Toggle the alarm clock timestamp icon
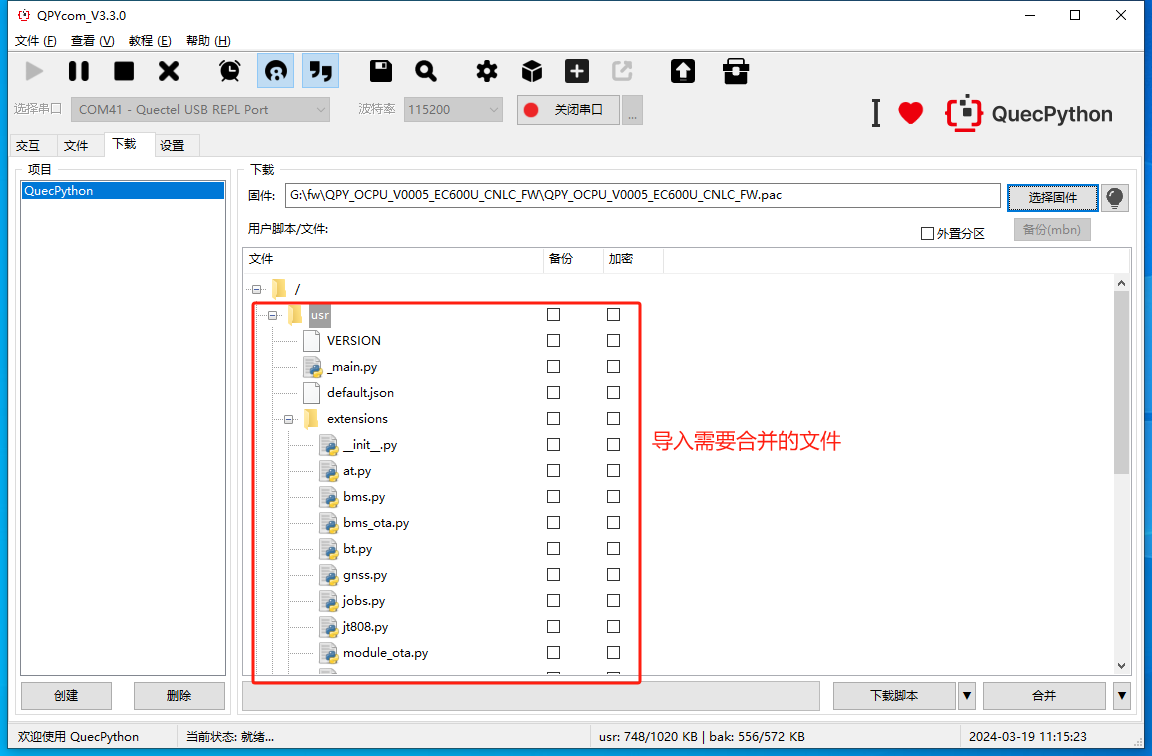The width and height of the screenshot is (1152, 756). pyautogui.click(x=230, y=71)
